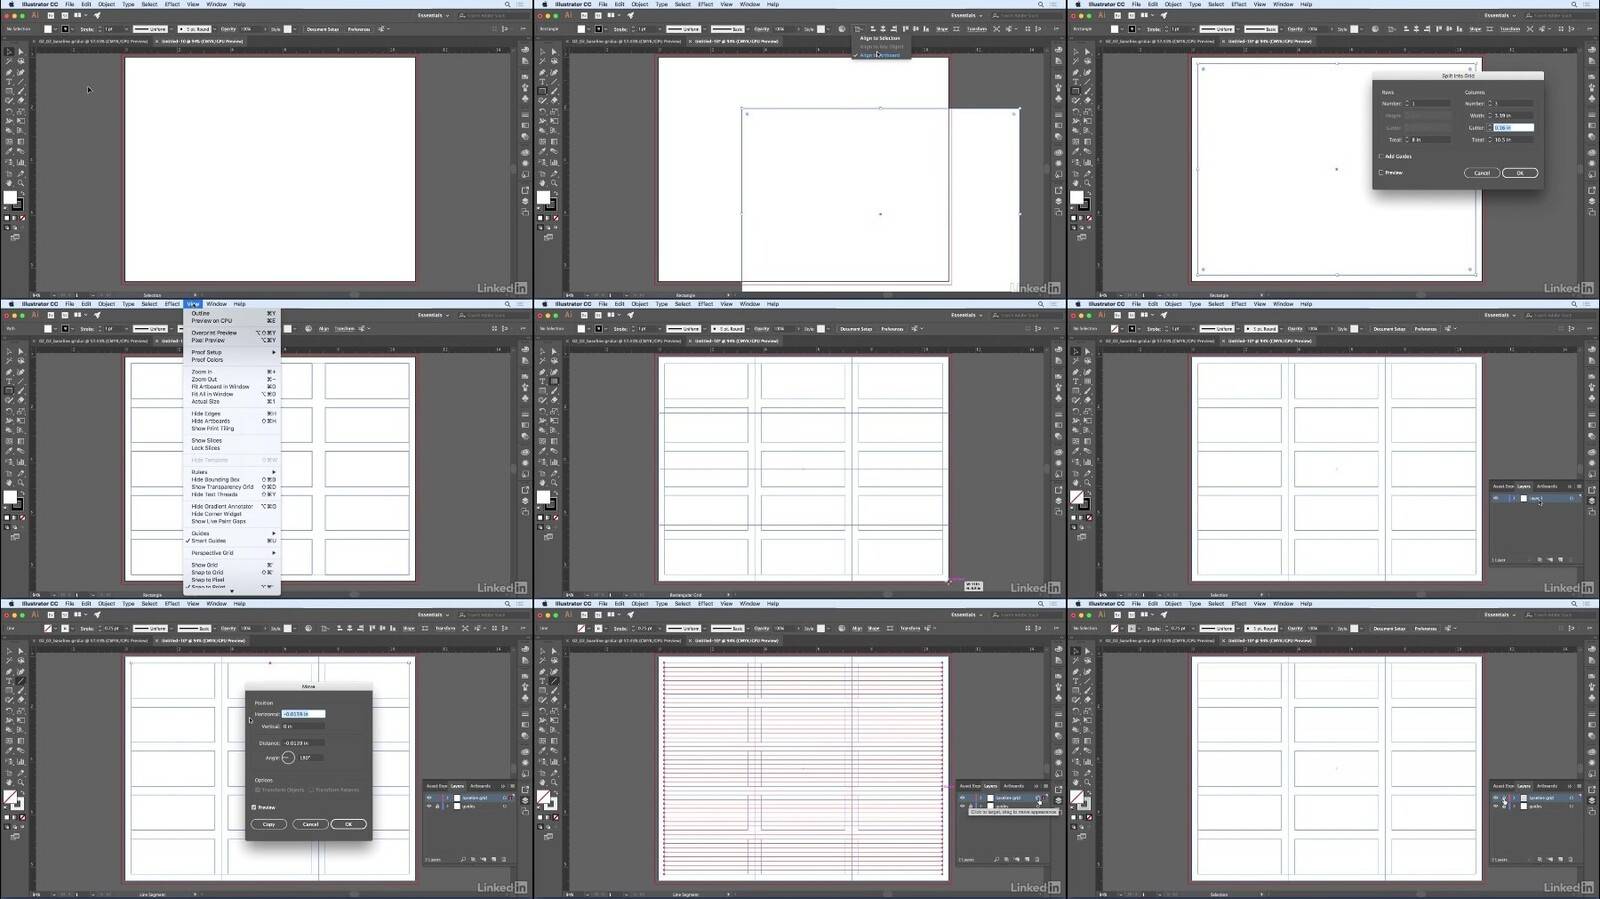Tick Preview checkbox in Split Into Grid dialog
Image resolution: width=1600 pixels, height=899 pixels.
click(1381, 173)
